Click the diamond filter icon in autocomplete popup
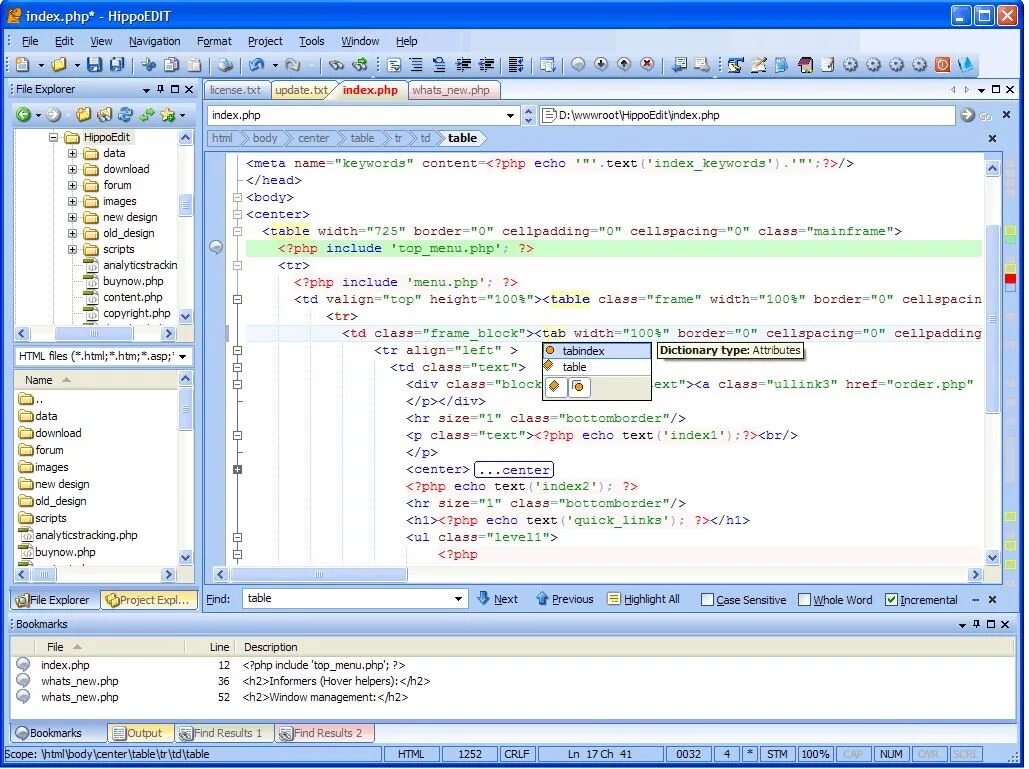 point(555,386)
